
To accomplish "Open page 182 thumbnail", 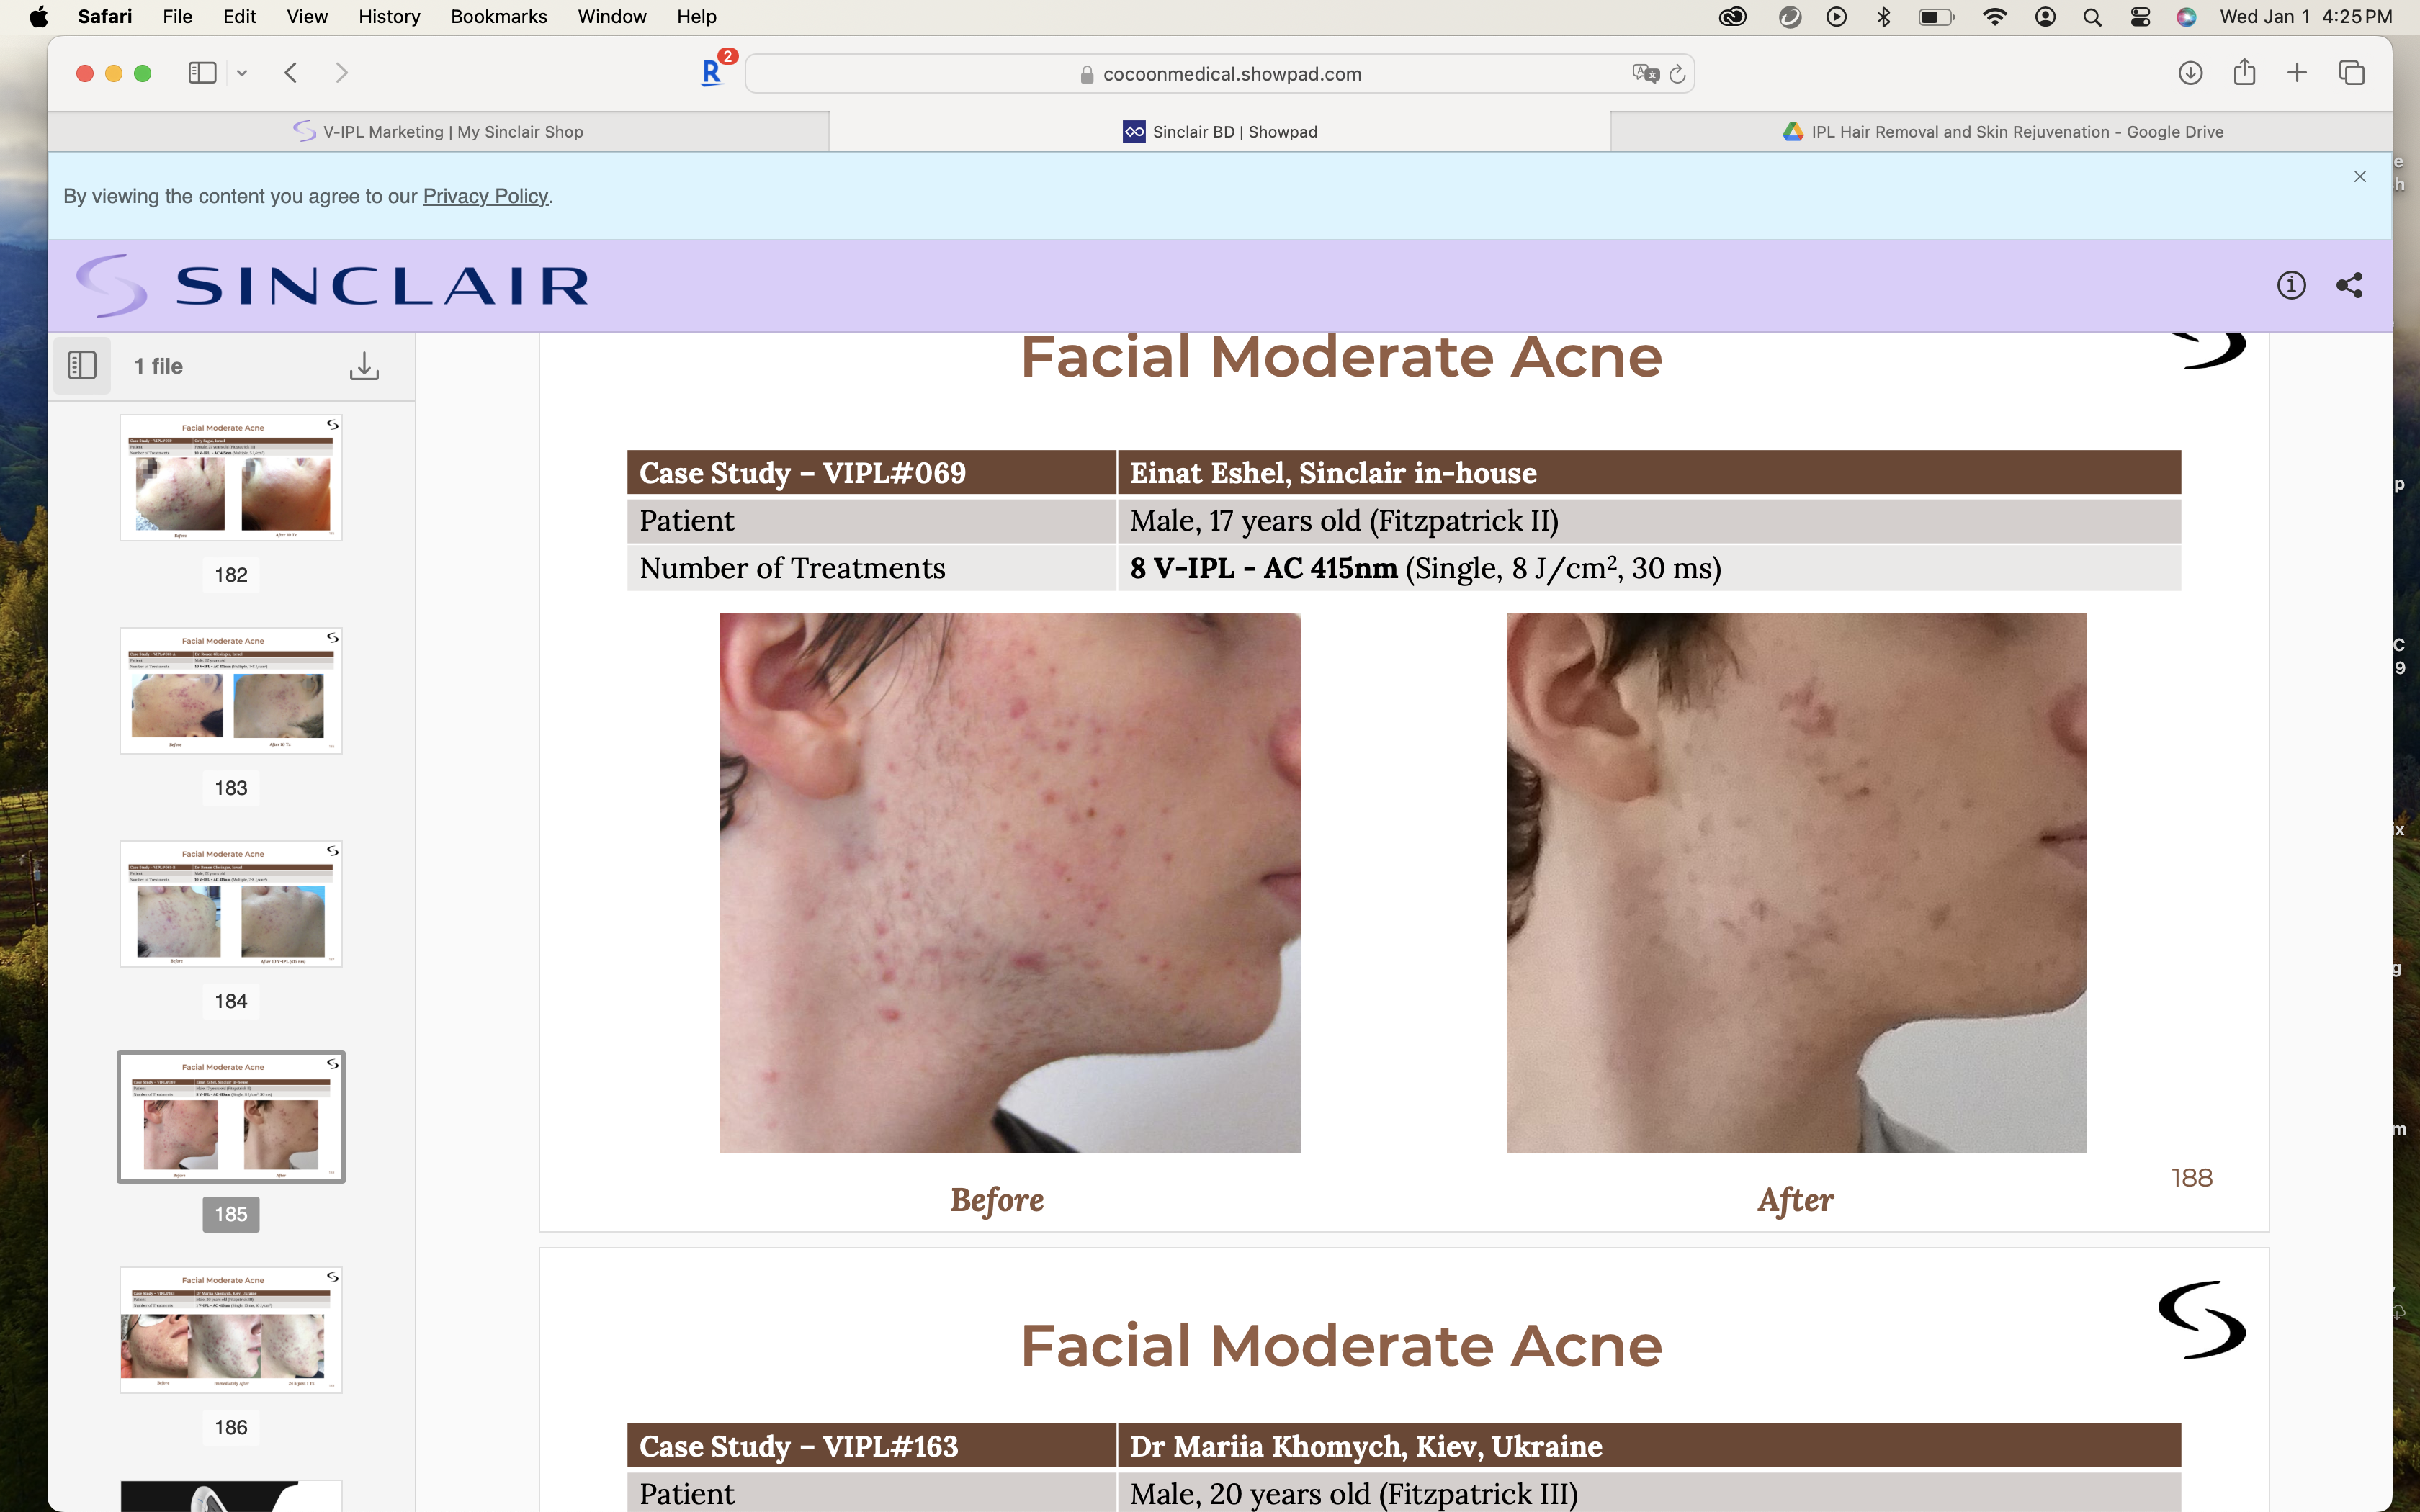I will pos(231,478).
